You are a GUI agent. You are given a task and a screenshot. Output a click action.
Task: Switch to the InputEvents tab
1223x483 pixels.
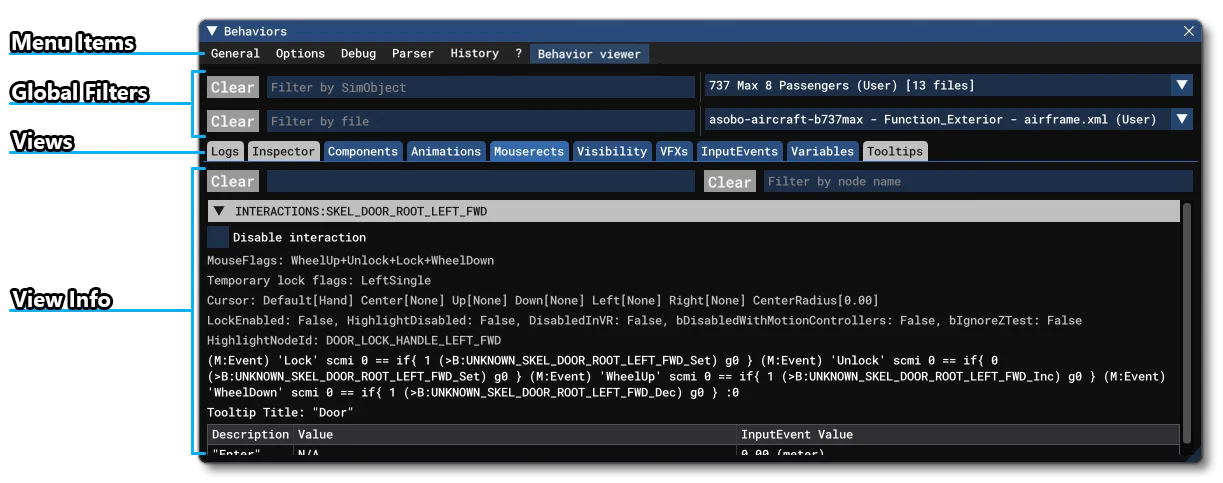pyautogui.click(x=739, y=151)
